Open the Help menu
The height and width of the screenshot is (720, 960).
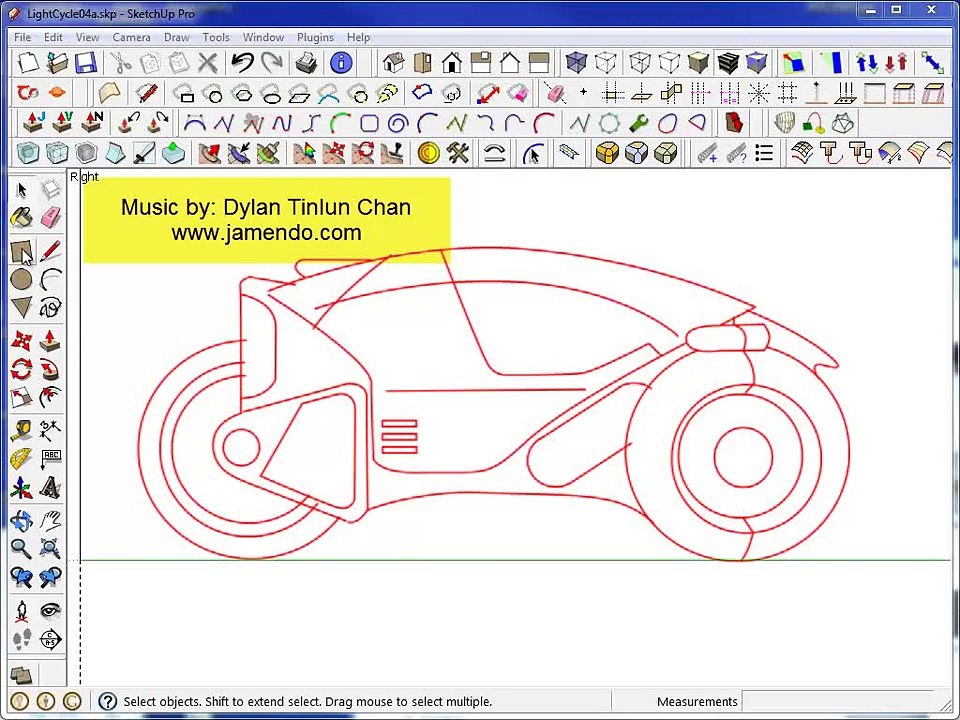click(x=358, y=37)
